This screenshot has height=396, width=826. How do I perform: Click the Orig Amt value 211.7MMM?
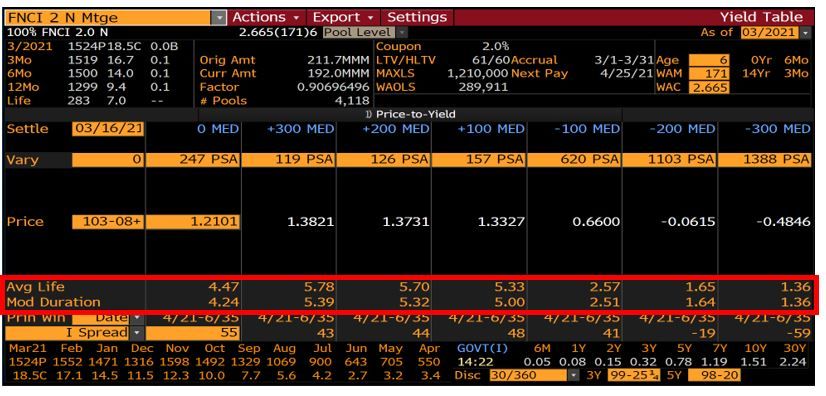point(338,60)
